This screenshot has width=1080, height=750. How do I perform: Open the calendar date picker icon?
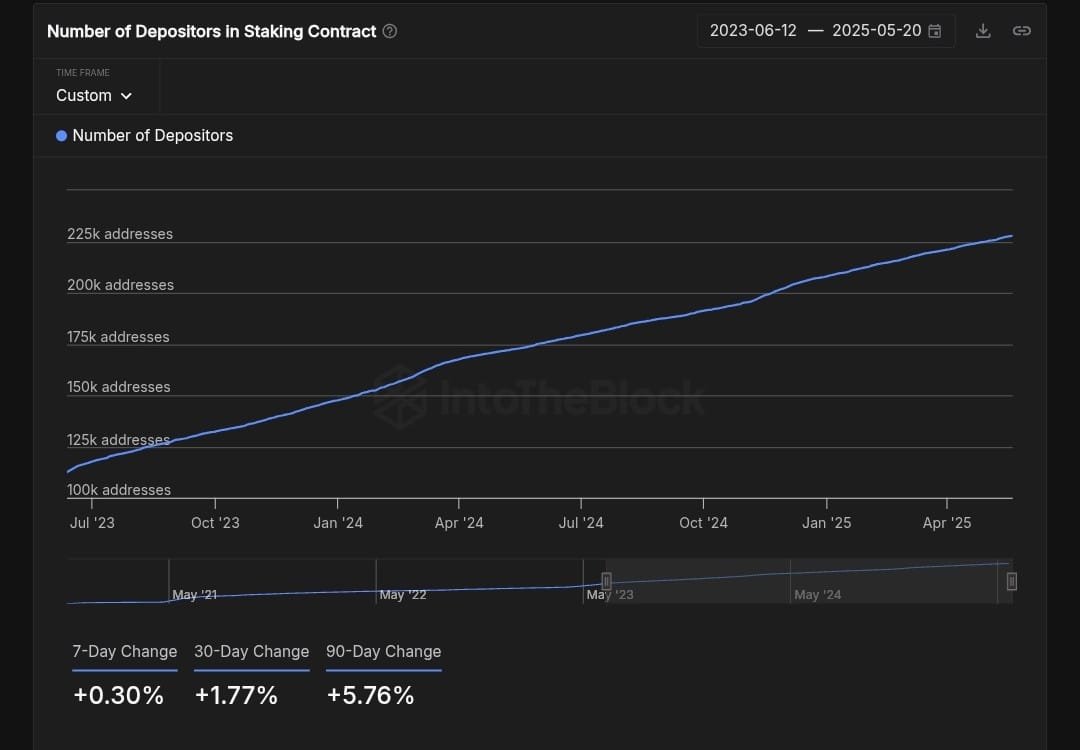(935, 31)
